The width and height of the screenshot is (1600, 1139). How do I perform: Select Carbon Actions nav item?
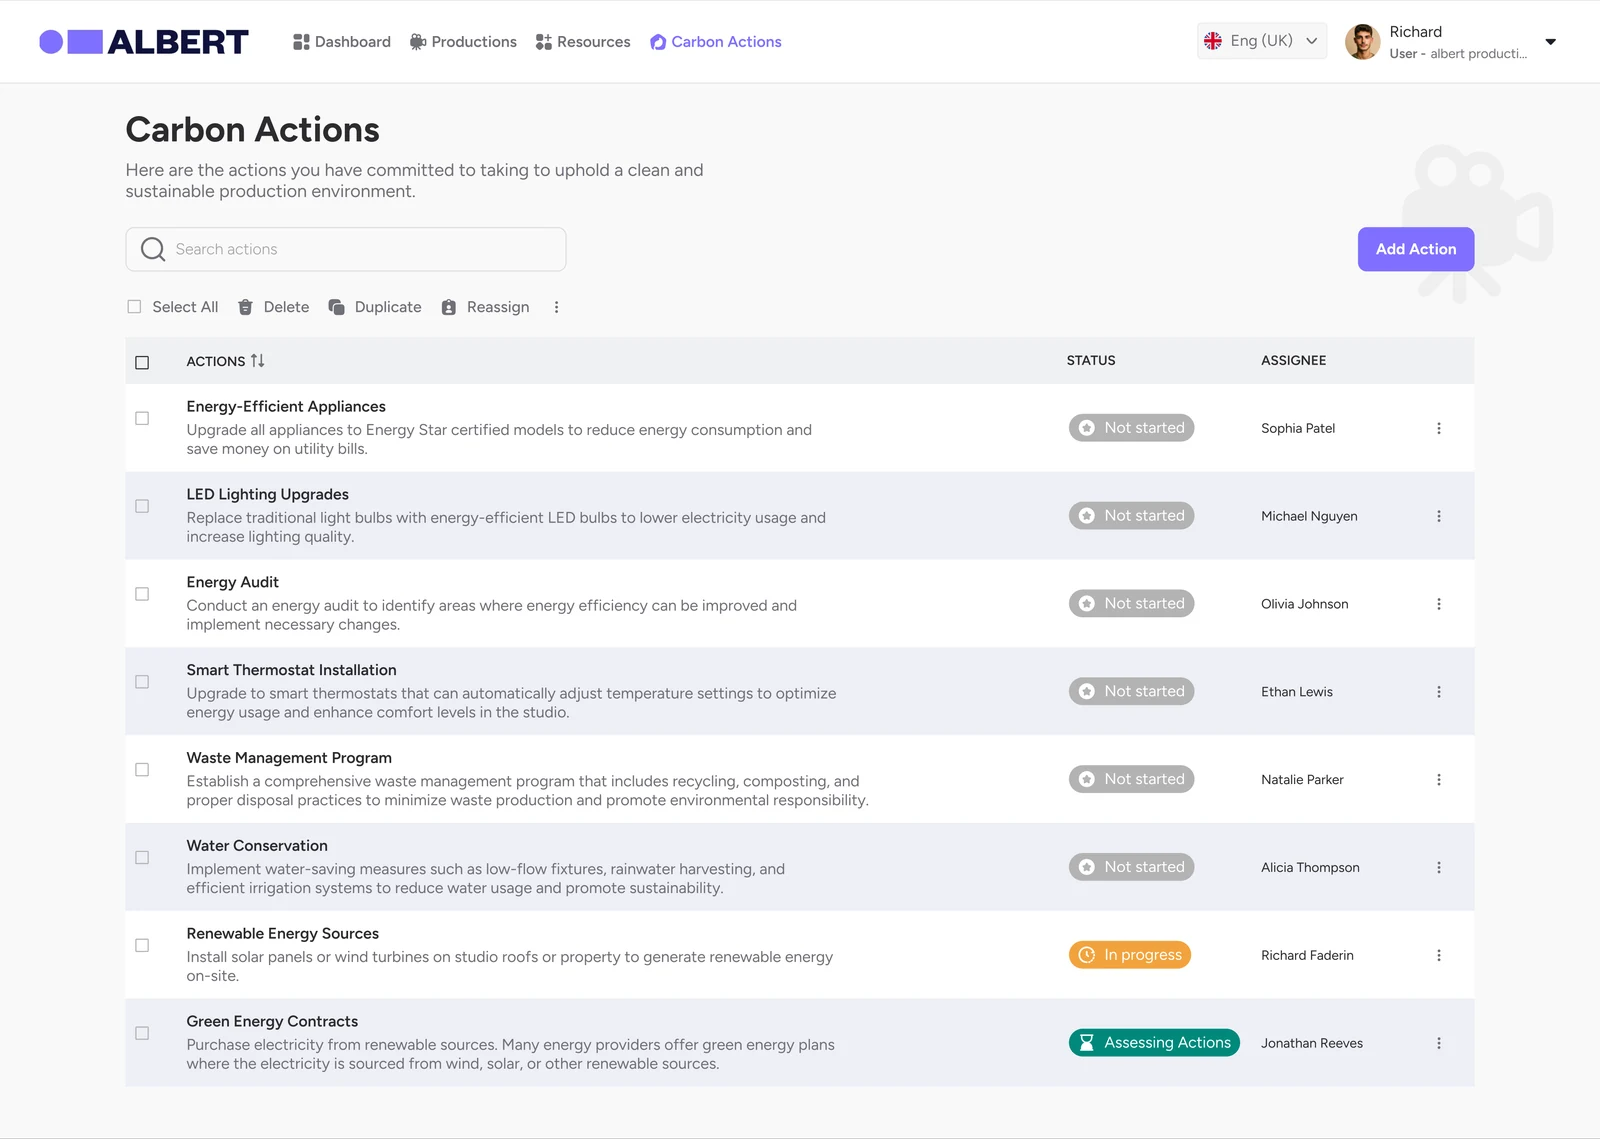(x=716, y=42)
